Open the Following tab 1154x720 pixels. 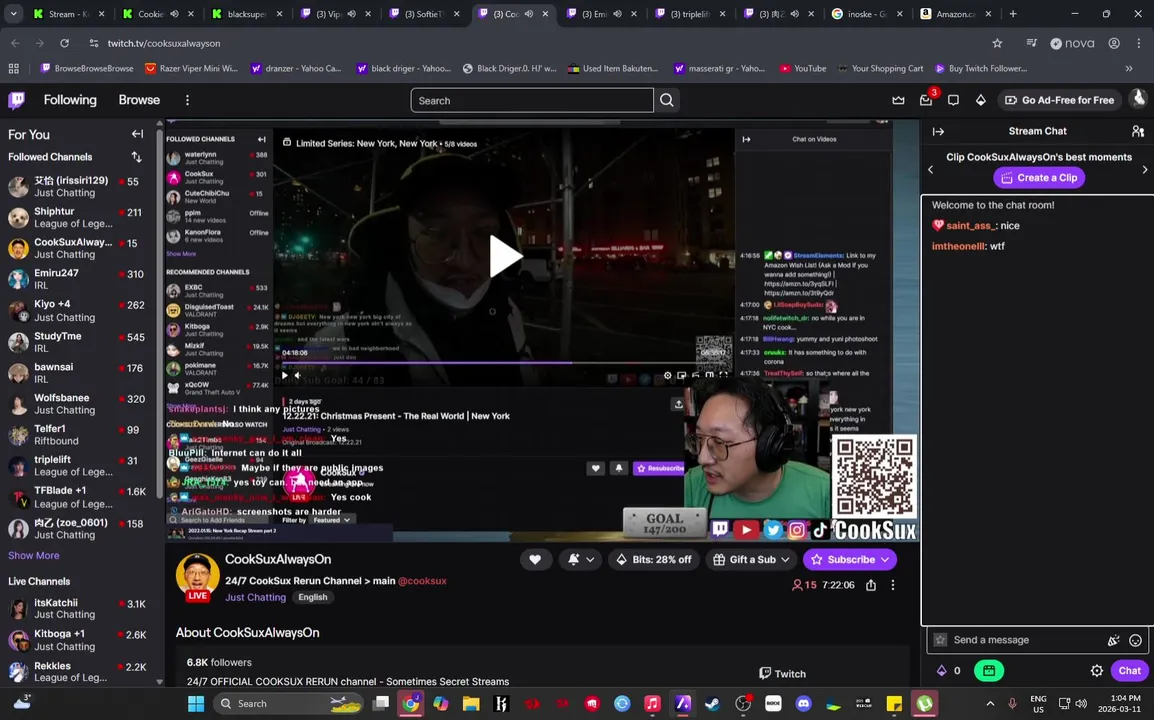[x=70, y=100]
